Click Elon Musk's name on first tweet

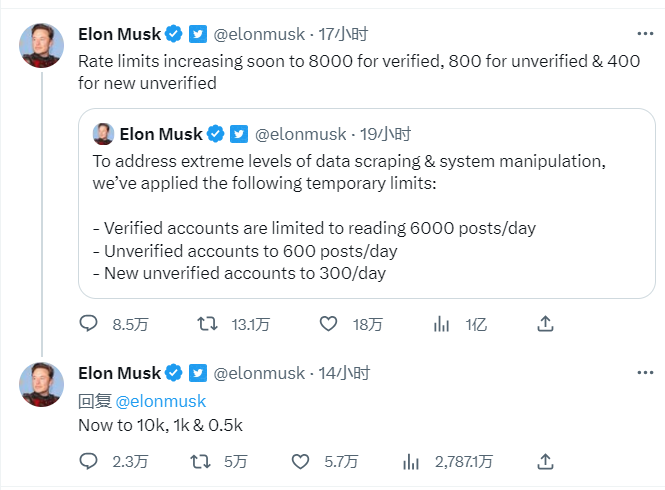(x=119, y=34)
